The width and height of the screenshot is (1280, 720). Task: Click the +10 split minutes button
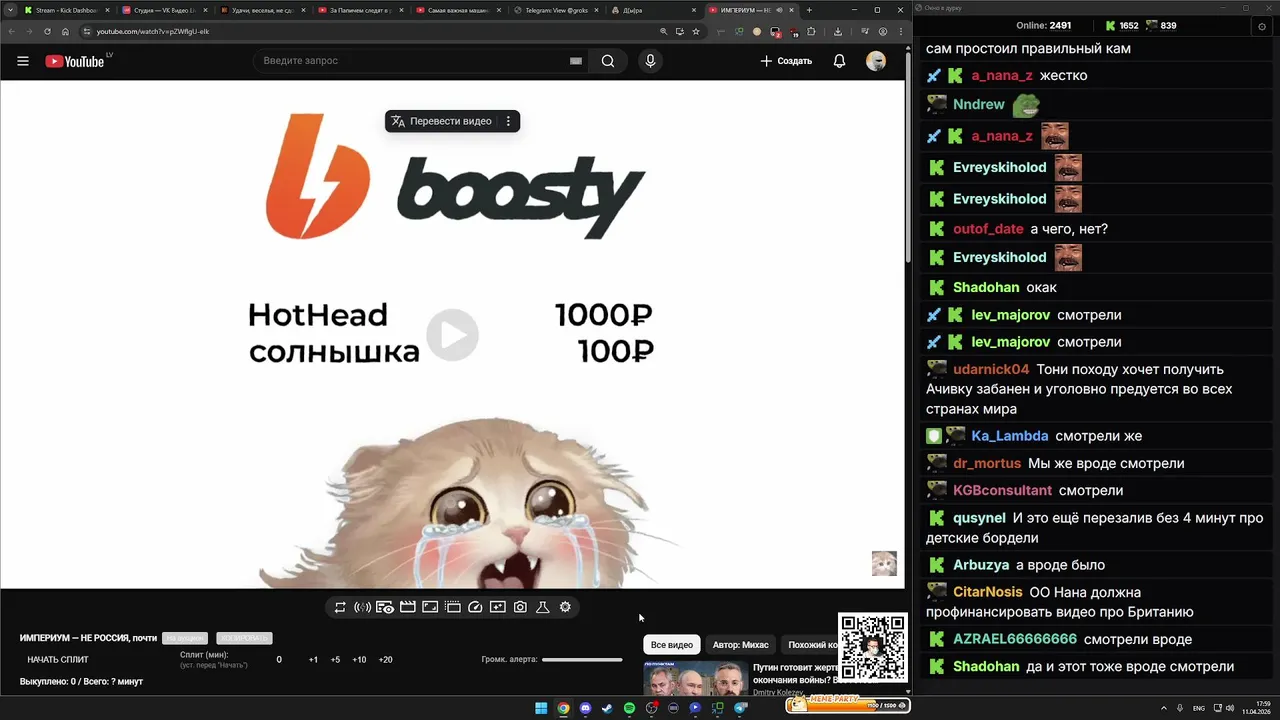pyautogui.click(x=359, y=660)
